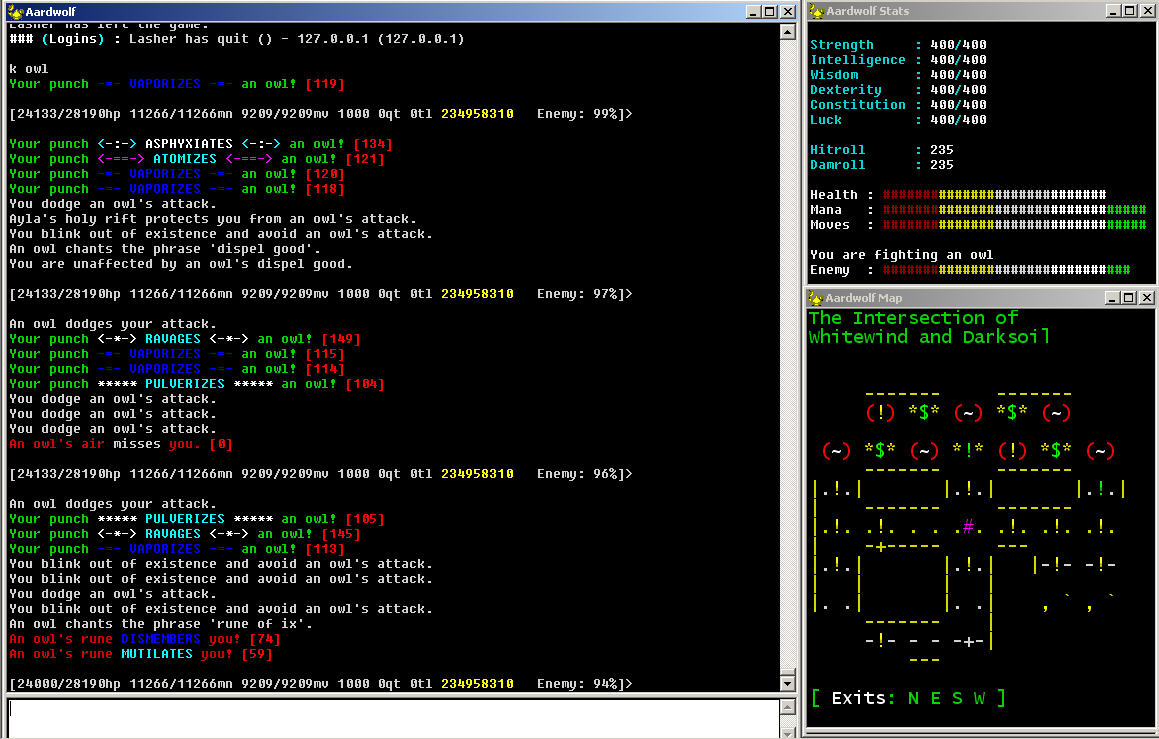
Task: Maximize the Aardwolf Stats window
Action: pos(1129,11)
